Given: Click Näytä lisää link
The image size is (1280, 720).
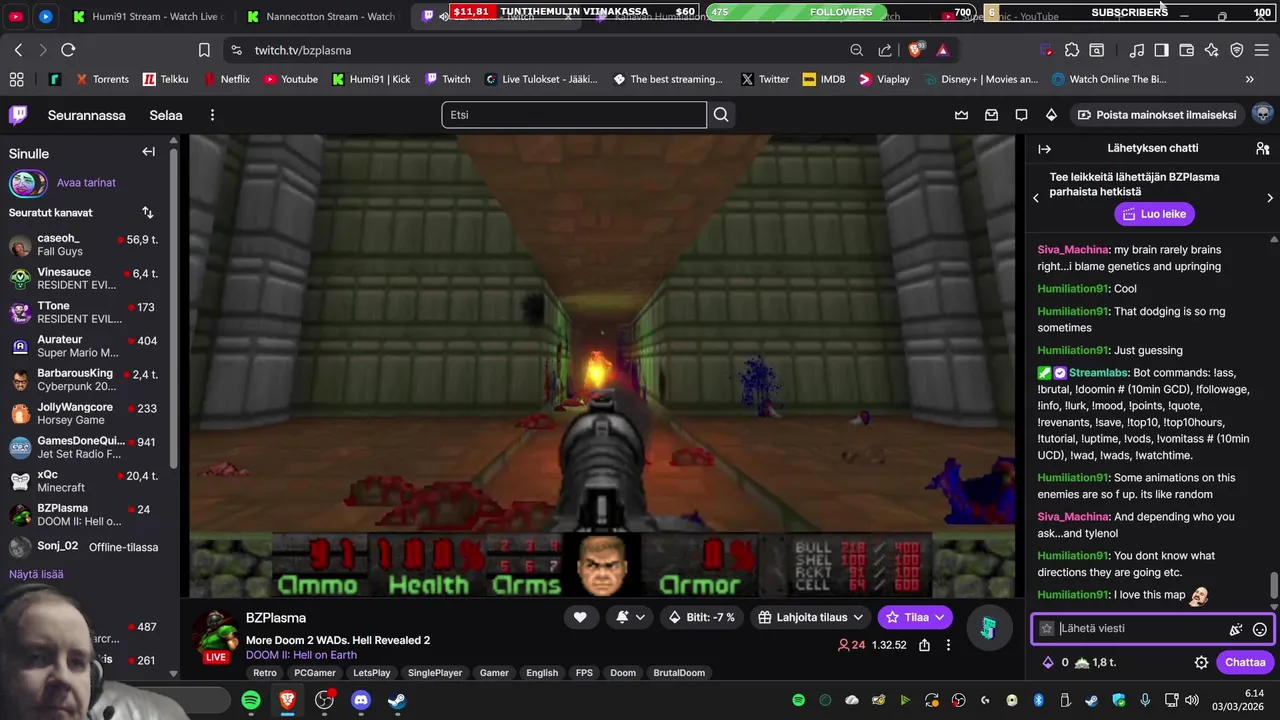Looking at the screenshot, I should click(36, 574).
